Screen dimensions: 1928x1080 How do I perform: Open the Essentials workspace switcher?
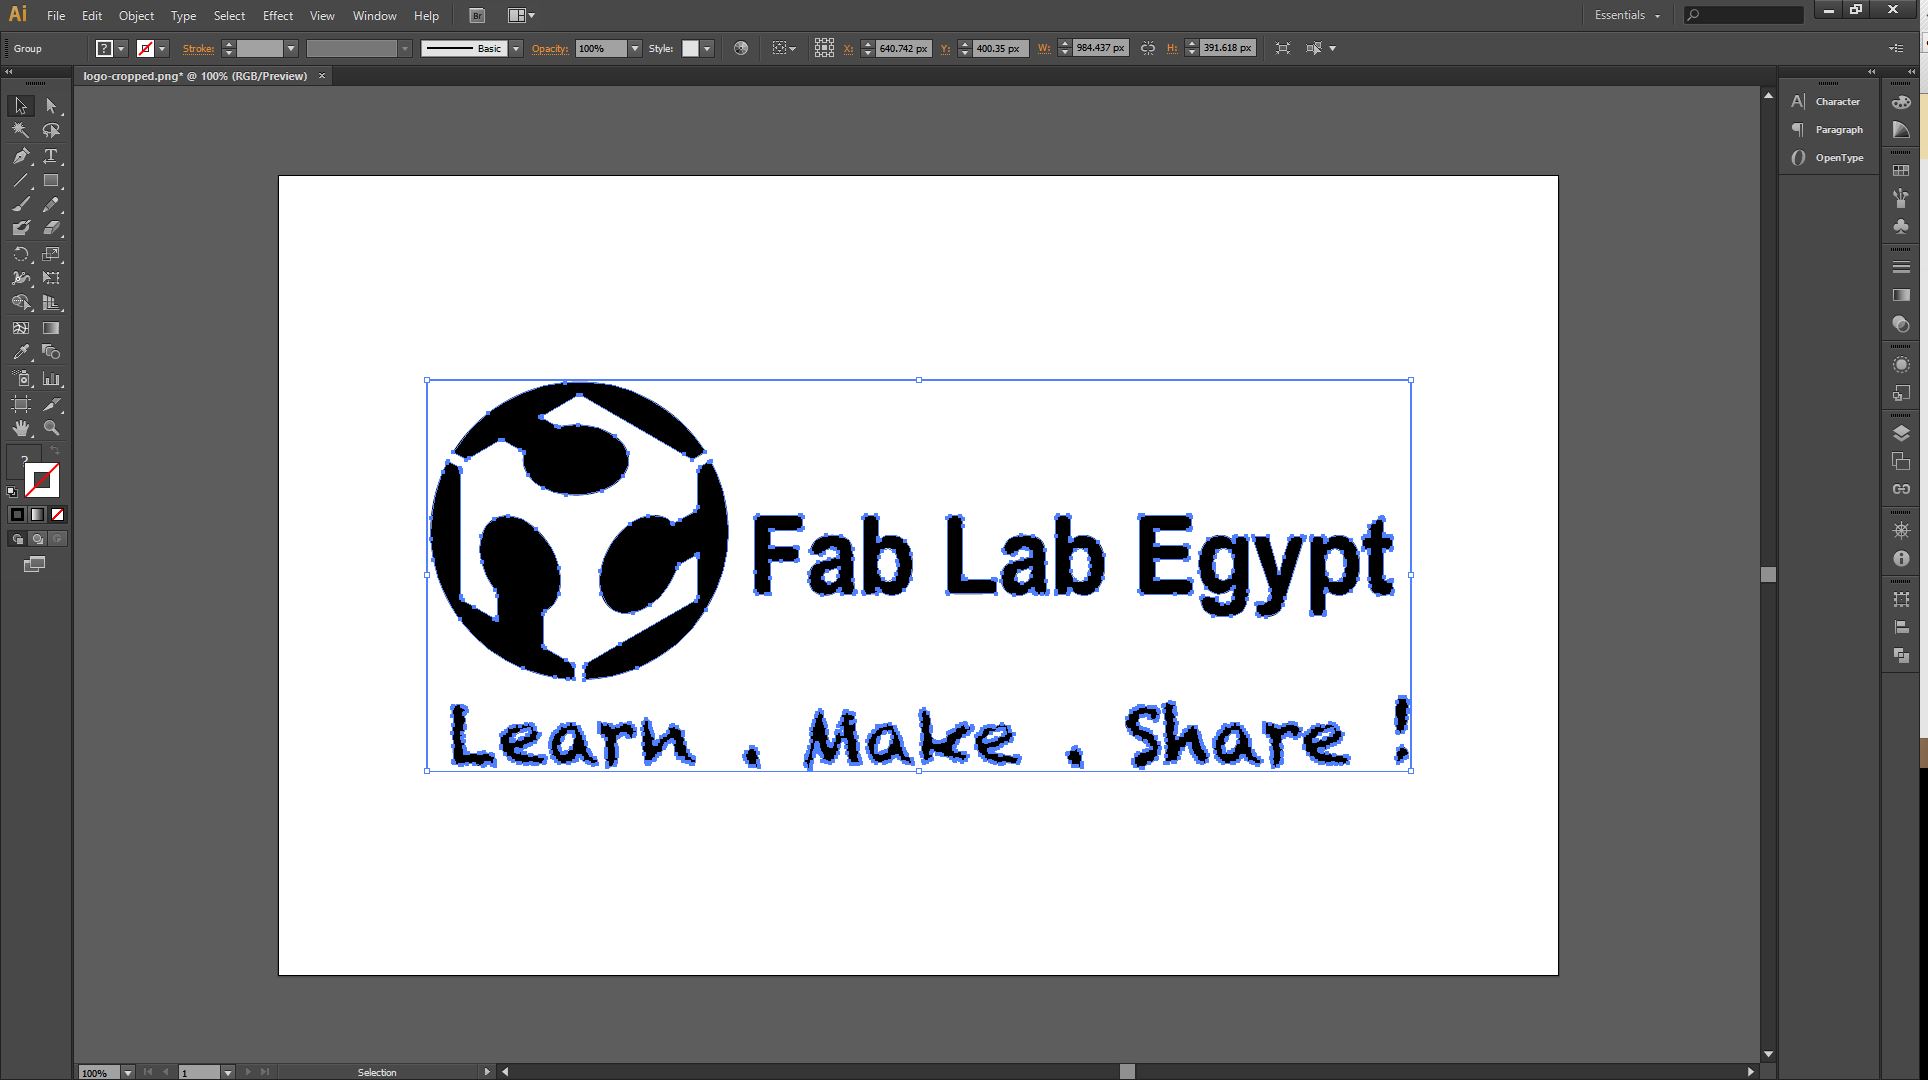(x=1627, y=15)
